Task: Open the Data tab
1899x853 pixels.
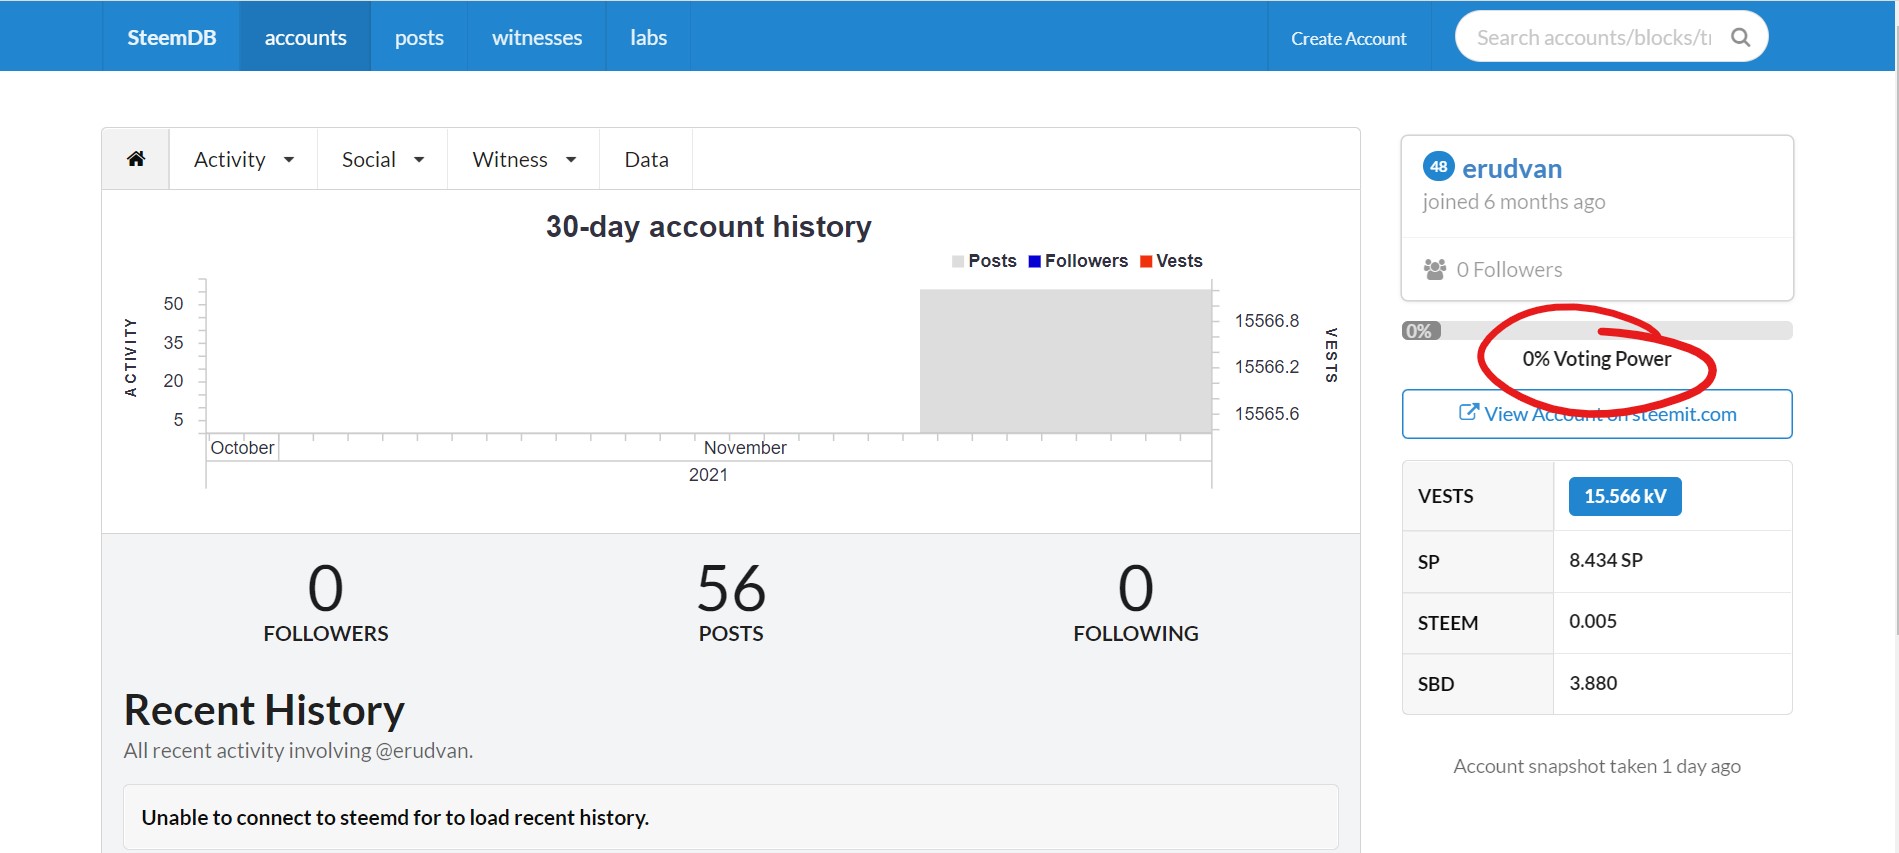Action: (646, 159)
